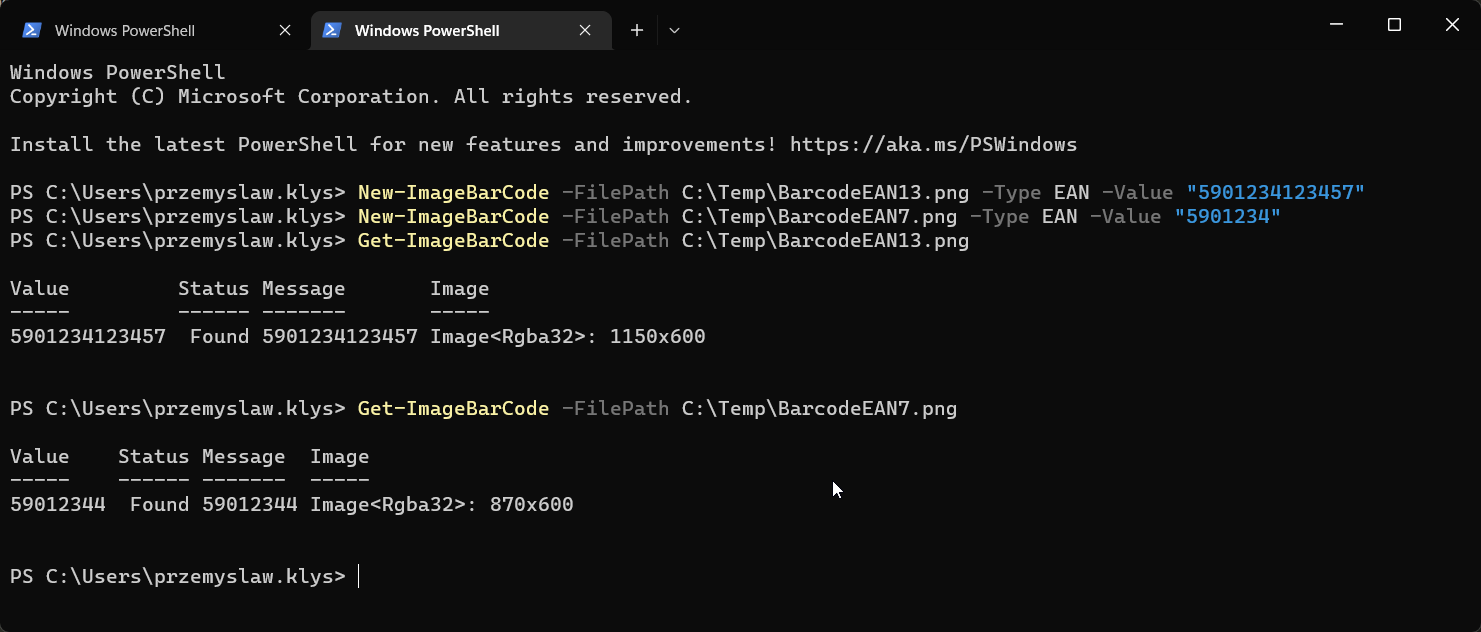Click the 5901234123457 barcode value output
This screenshot has height=632, width=1481.
[87, 336]
